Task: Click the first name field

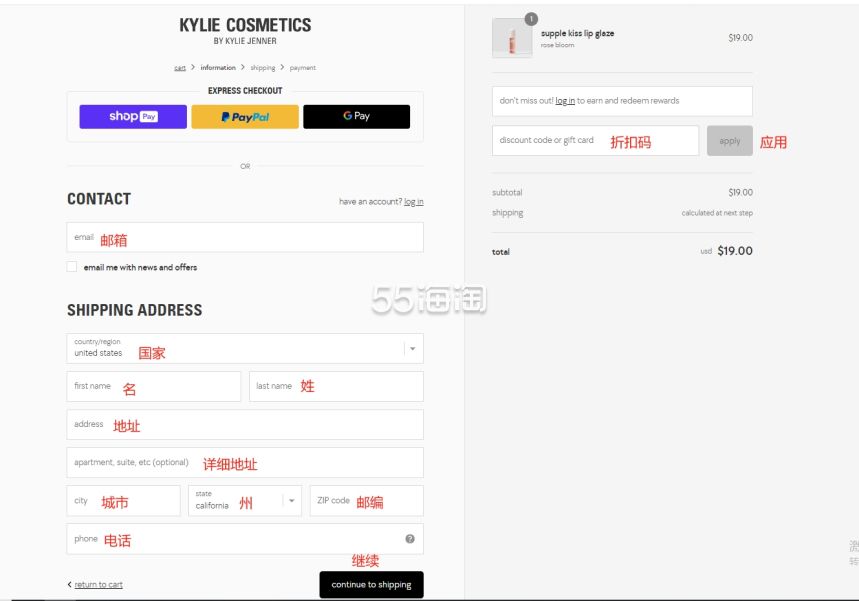Action: [153, 386]
